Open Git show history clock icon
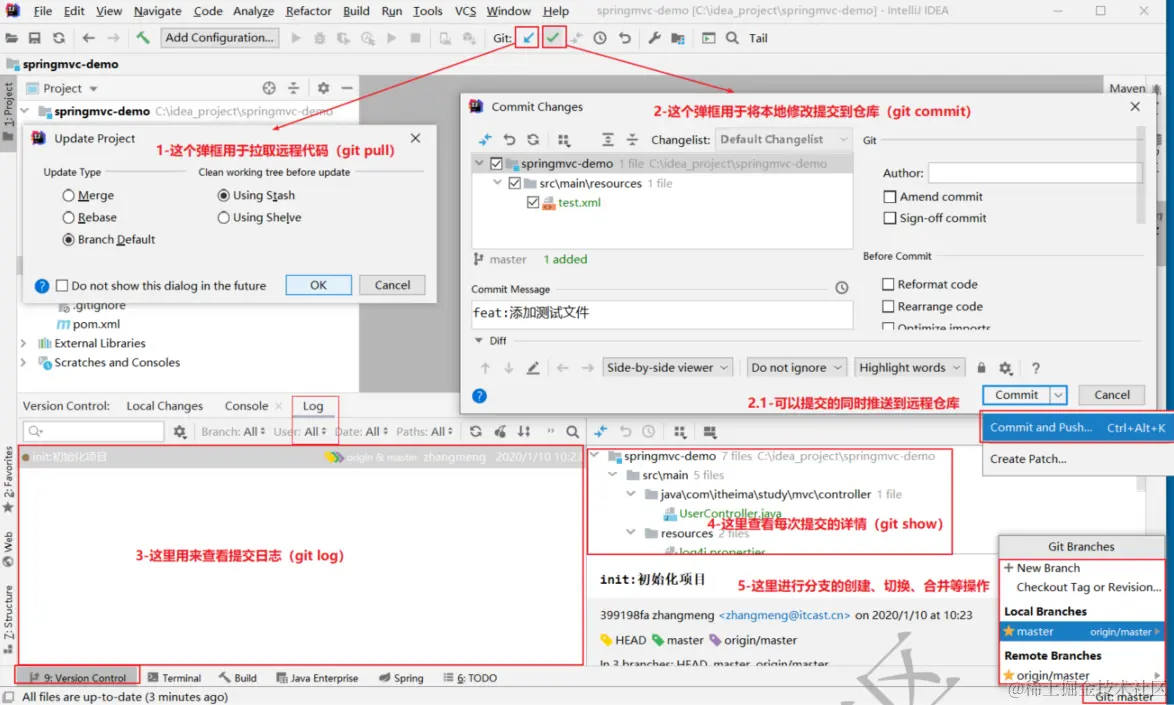Viewport: 1174px width, 705px height. (x=600, y=37)
